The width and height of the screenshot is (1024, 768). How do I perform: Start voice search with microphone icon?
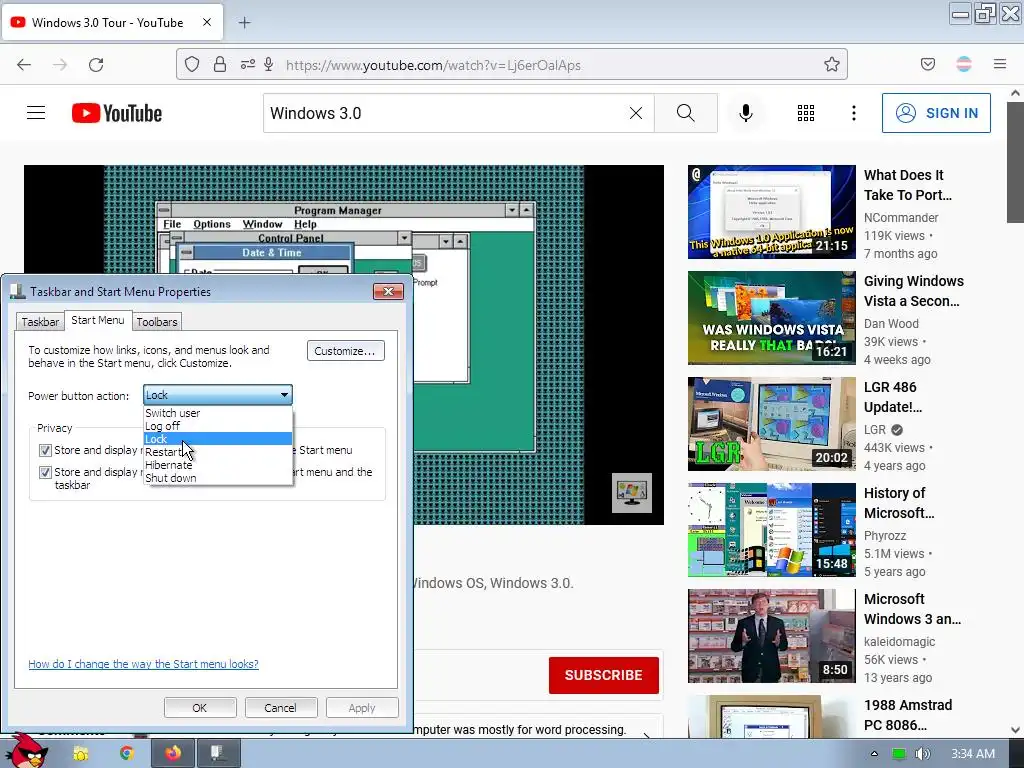click(x=746, y=113)
